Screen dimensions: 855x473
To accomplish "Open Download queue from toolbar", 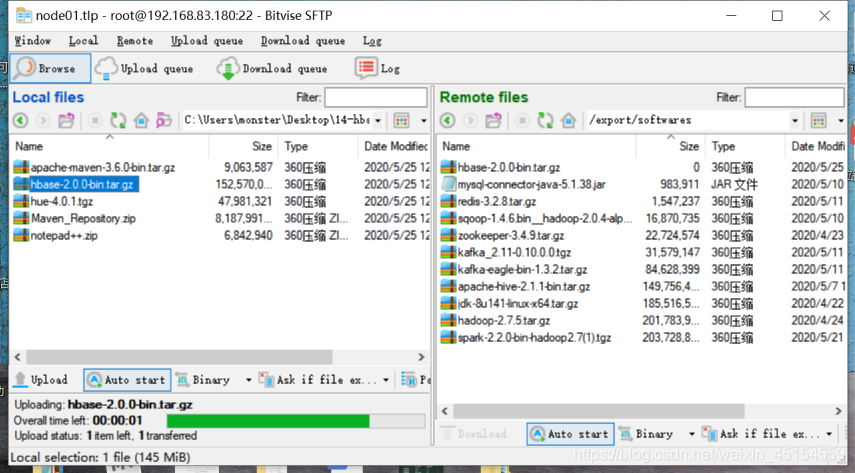I will [x=272, y=69].
